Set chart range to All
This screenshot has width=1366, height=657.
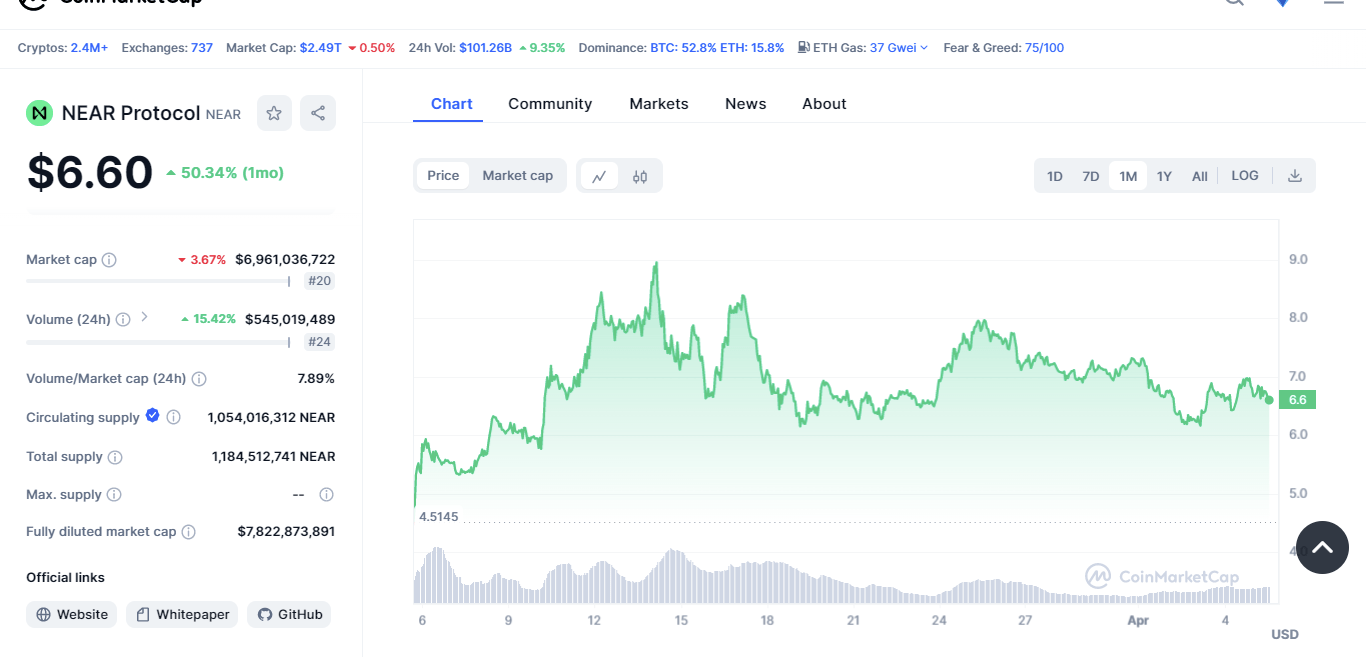click(x=1200, y=176)
